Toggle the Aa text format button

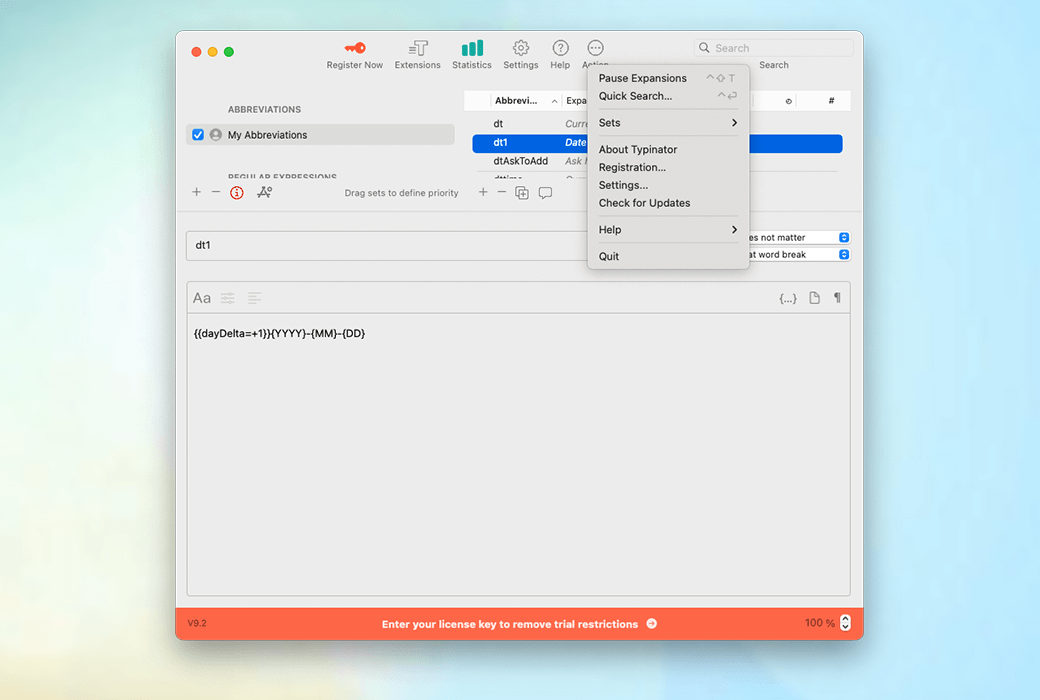[202, 298]
